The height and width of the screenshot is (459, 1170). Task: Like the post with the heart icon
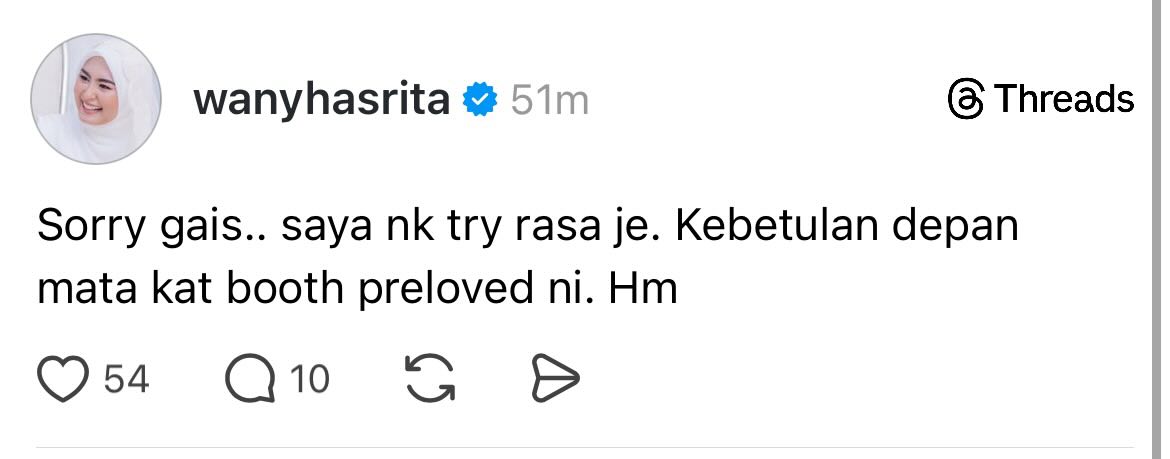tap(64, 380)
